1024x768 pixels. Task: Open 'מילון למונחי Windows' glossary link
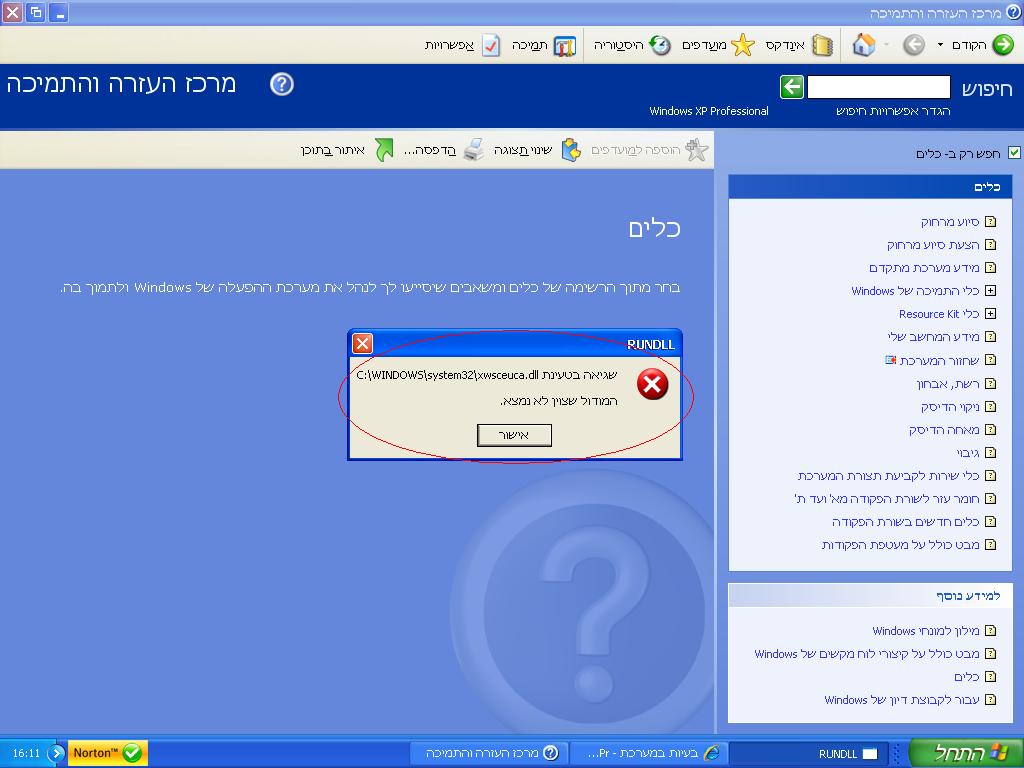click(925, 631)
